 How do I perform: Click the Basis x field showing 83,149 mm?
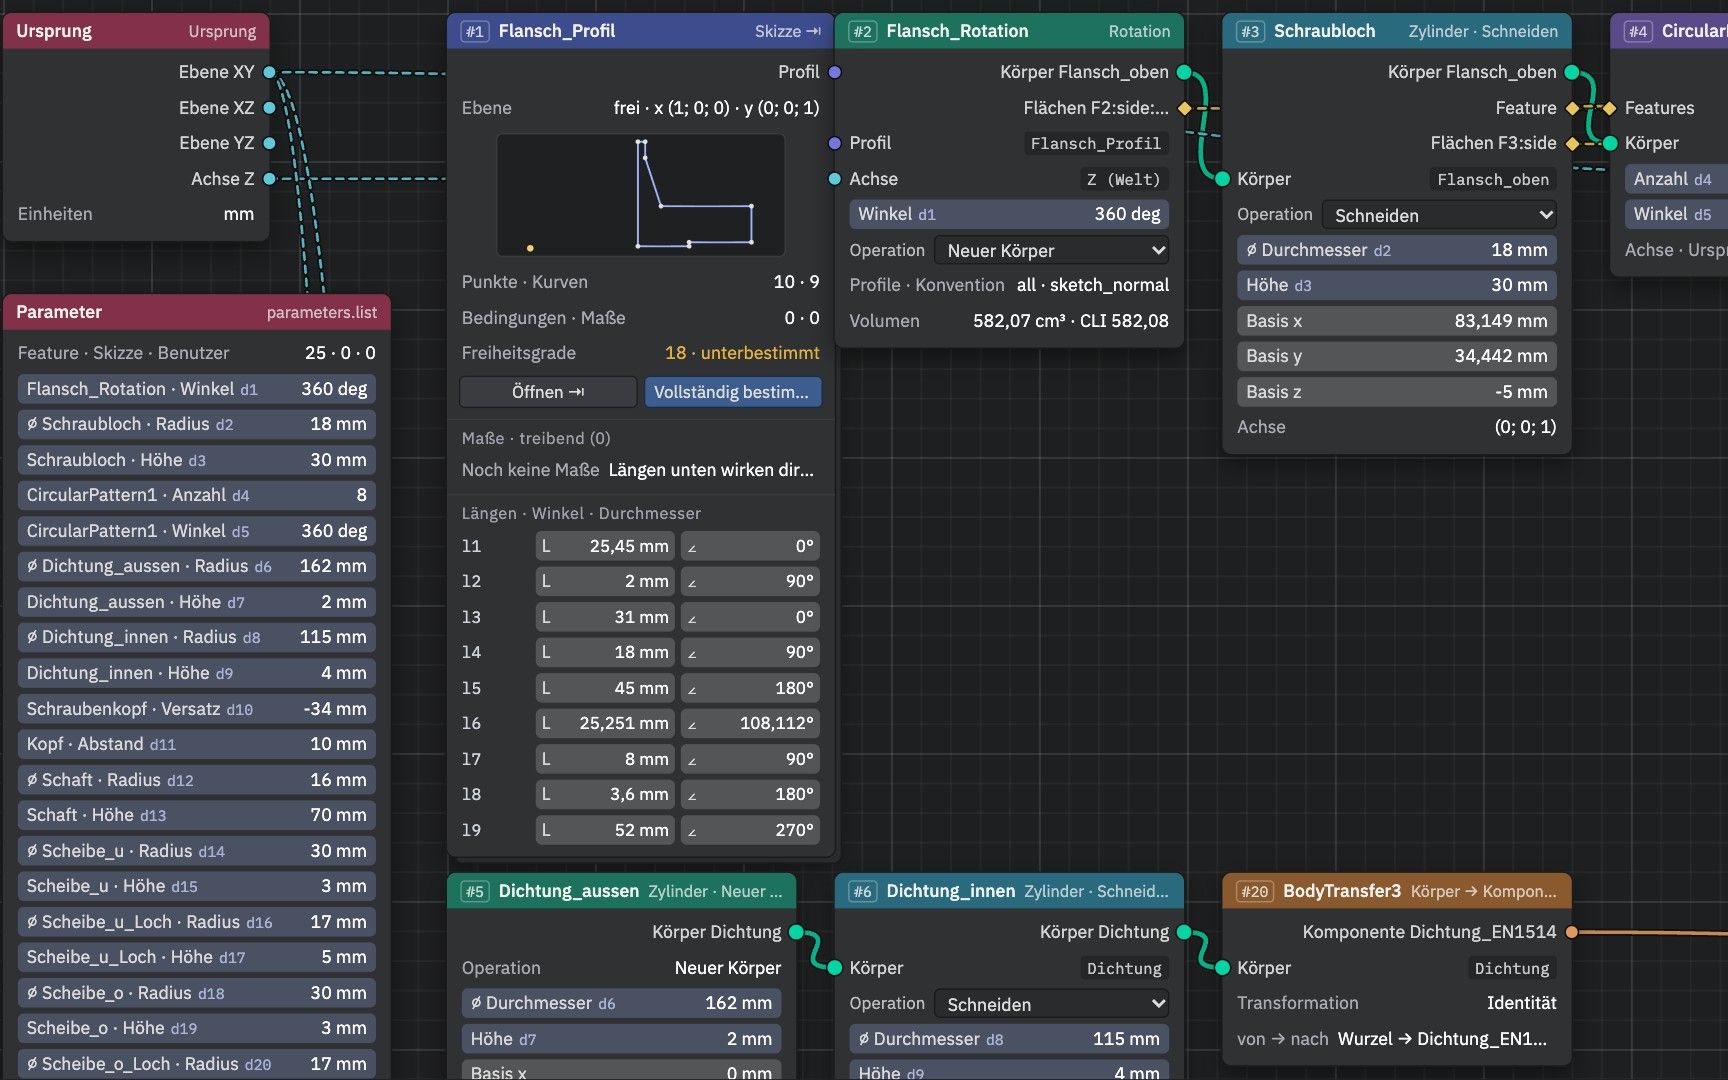point(1397,321)
